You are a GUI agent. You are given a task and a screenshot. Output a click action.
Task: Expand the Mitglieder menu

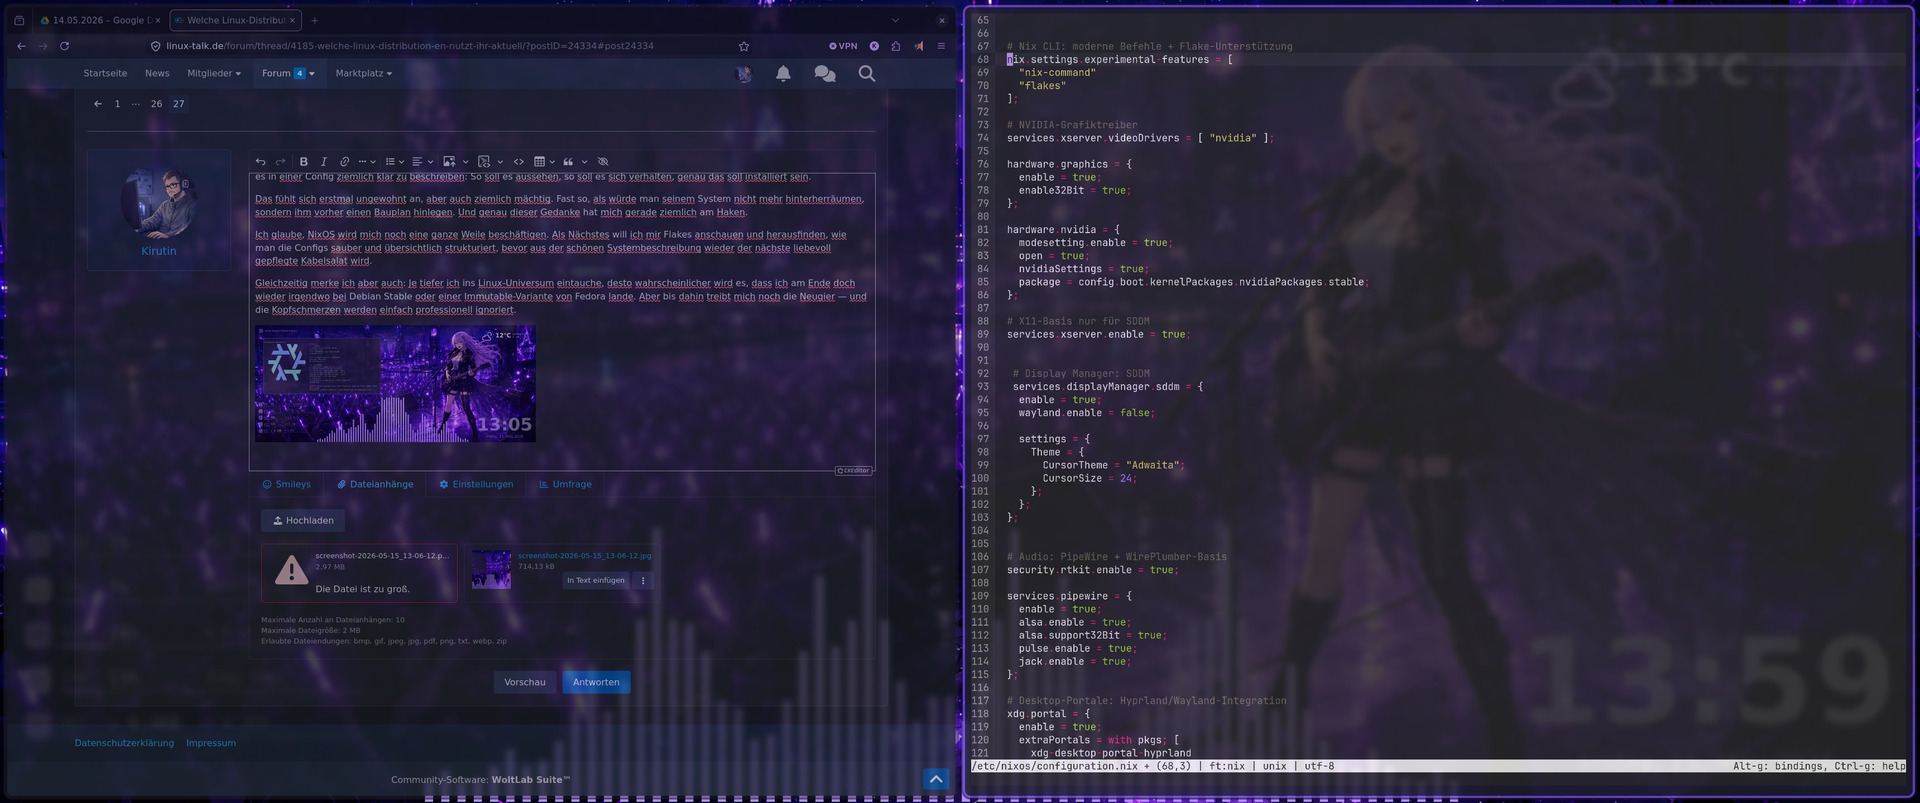click(x=214, y=73)
